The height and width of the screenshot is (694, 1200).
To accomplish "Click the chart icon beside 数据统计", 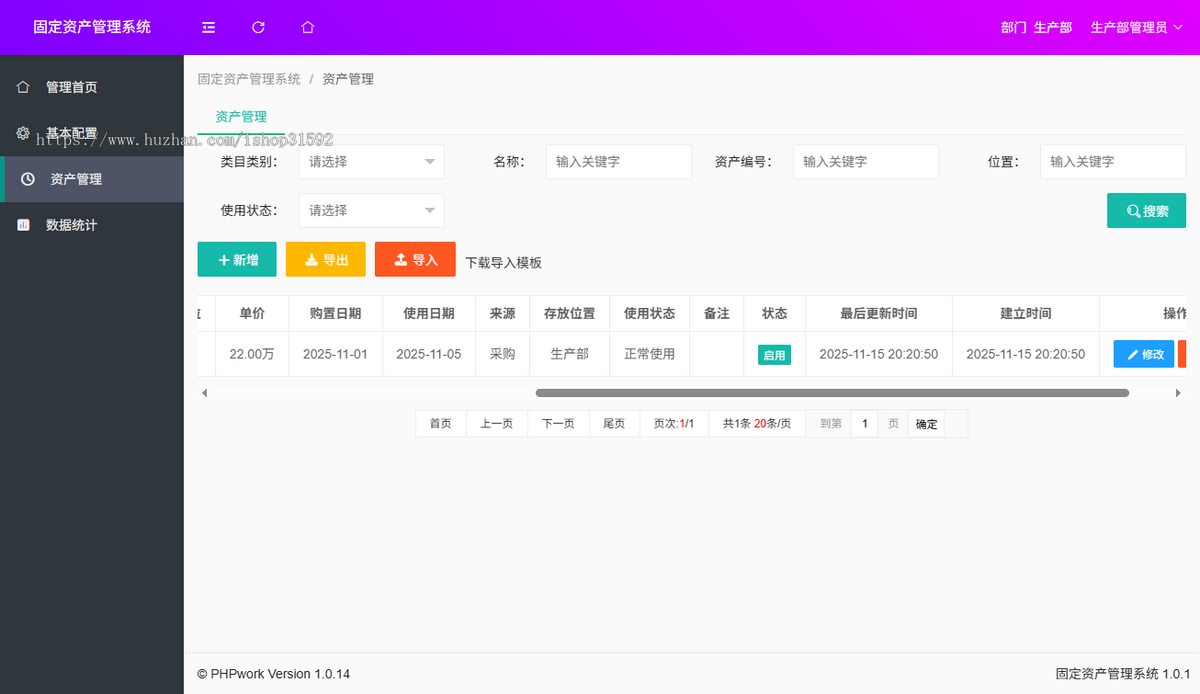I will click(22, 225).
